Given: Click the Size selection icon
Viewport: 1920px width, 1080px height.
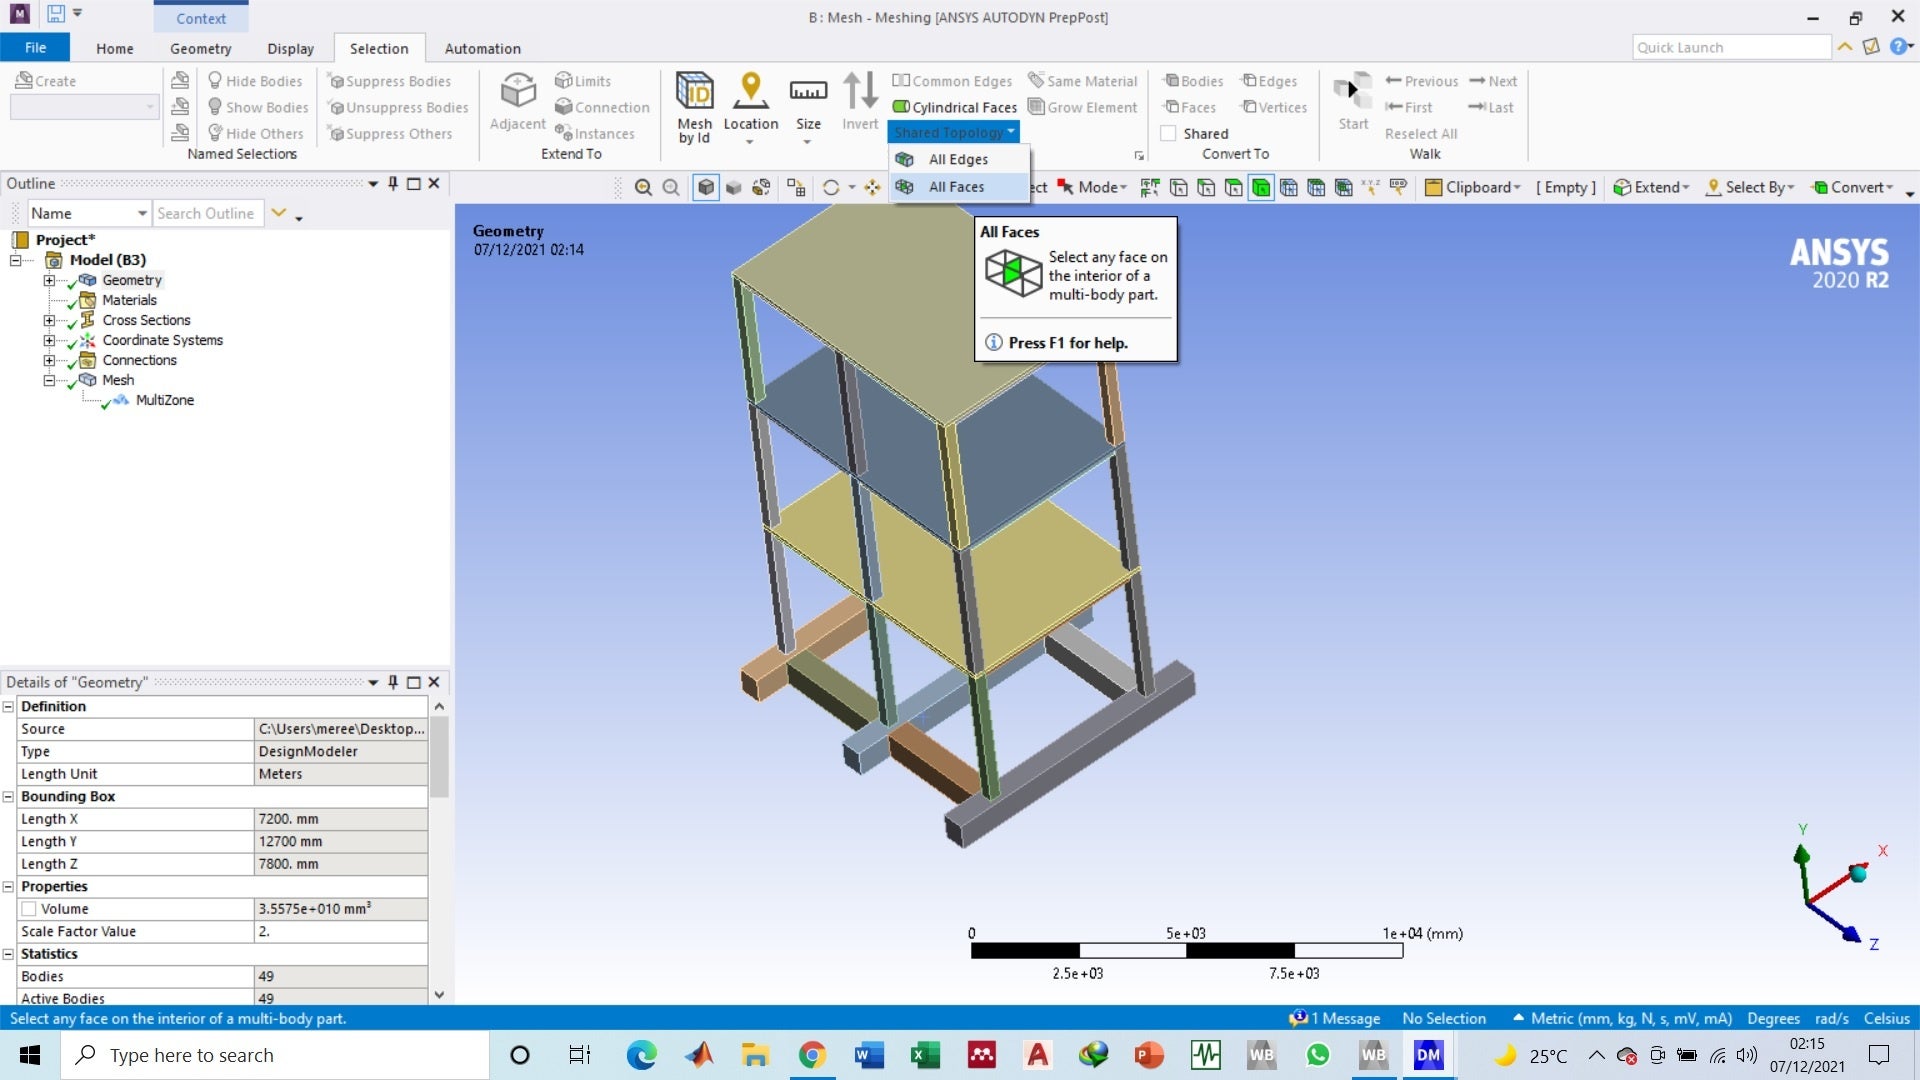Looking at the screenshot, I should (x=808, y=93).
